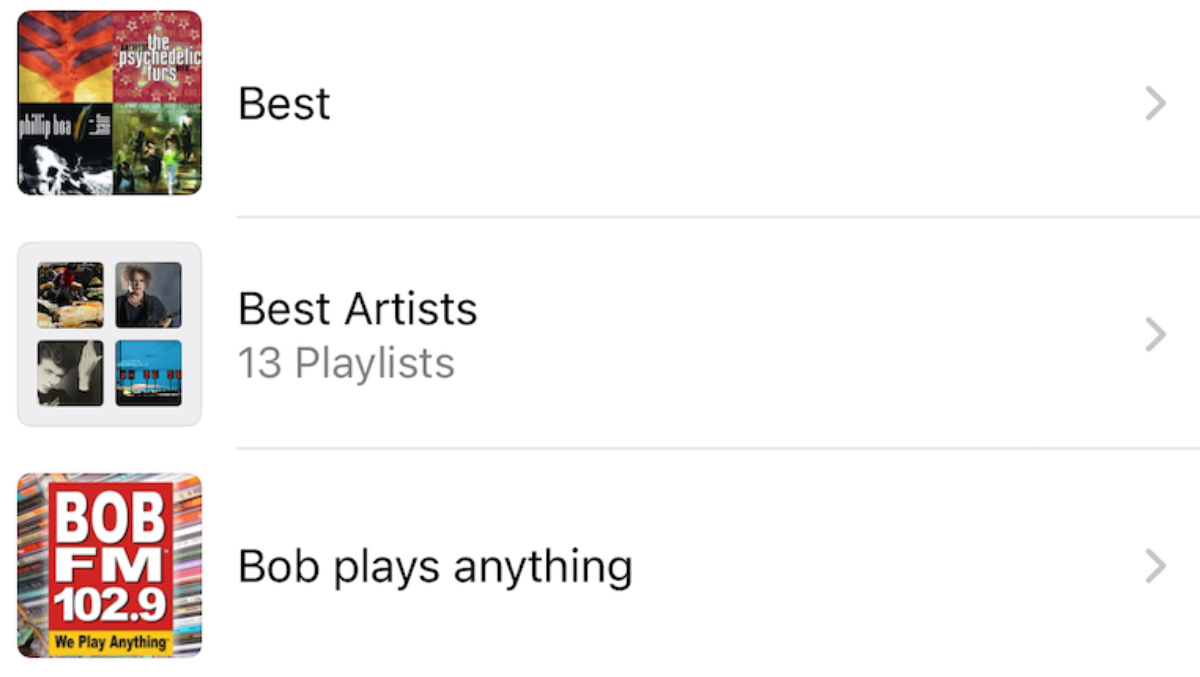Click the green band photo cover
Viewport: 1200px width, 677px height.
pos(157,148)
